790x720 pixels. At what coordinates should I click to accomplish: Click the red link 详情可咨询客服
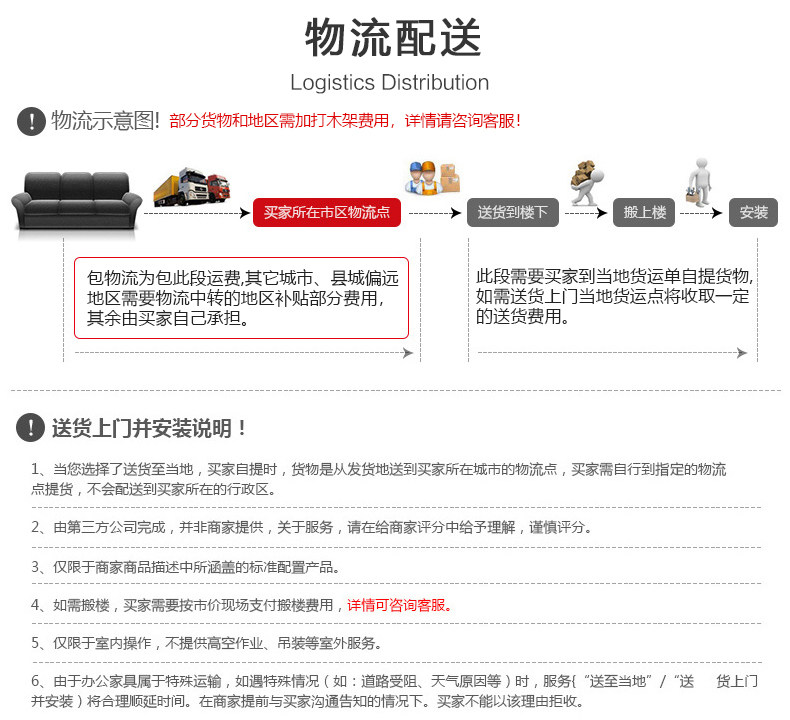pos(399,605)
